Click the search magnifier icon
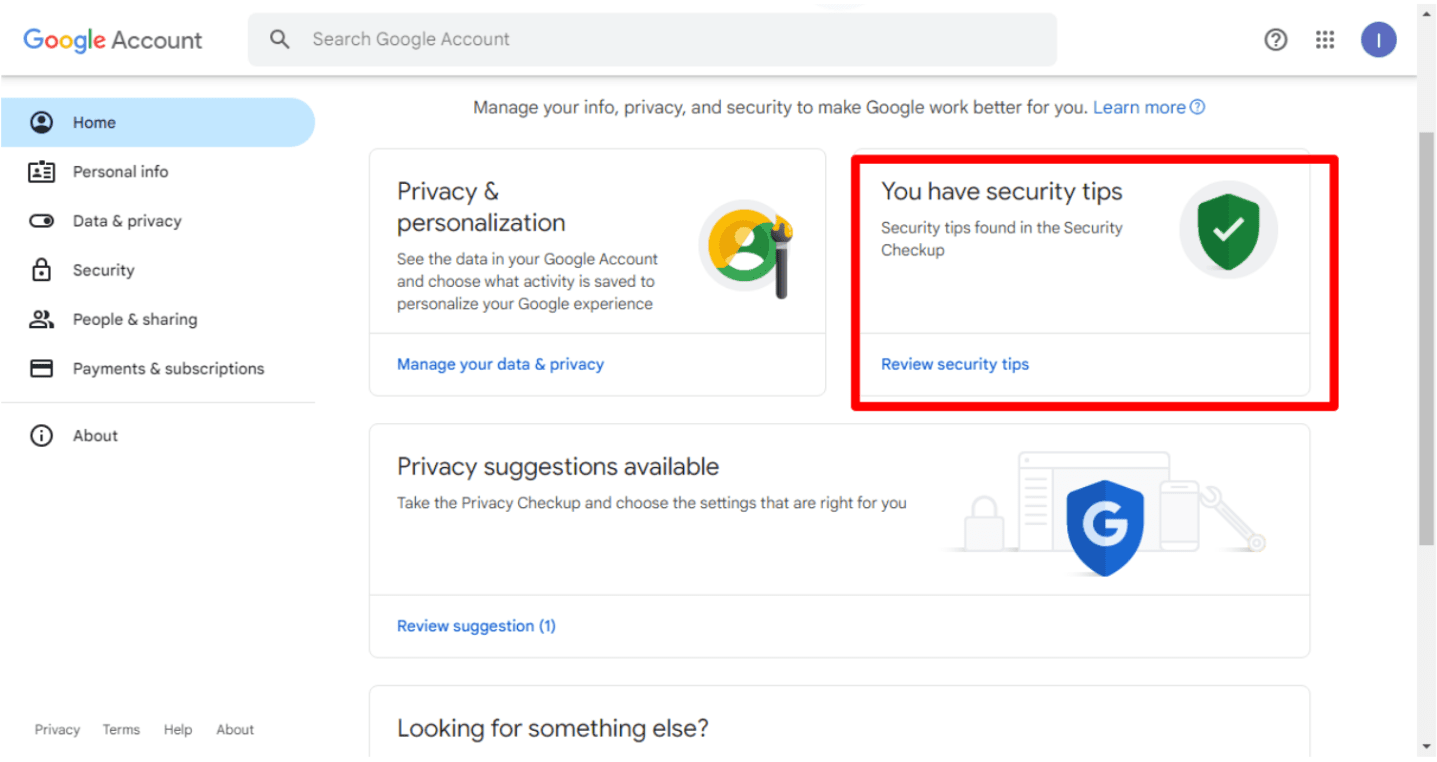The image size is (1437, 762). point(280,39)
